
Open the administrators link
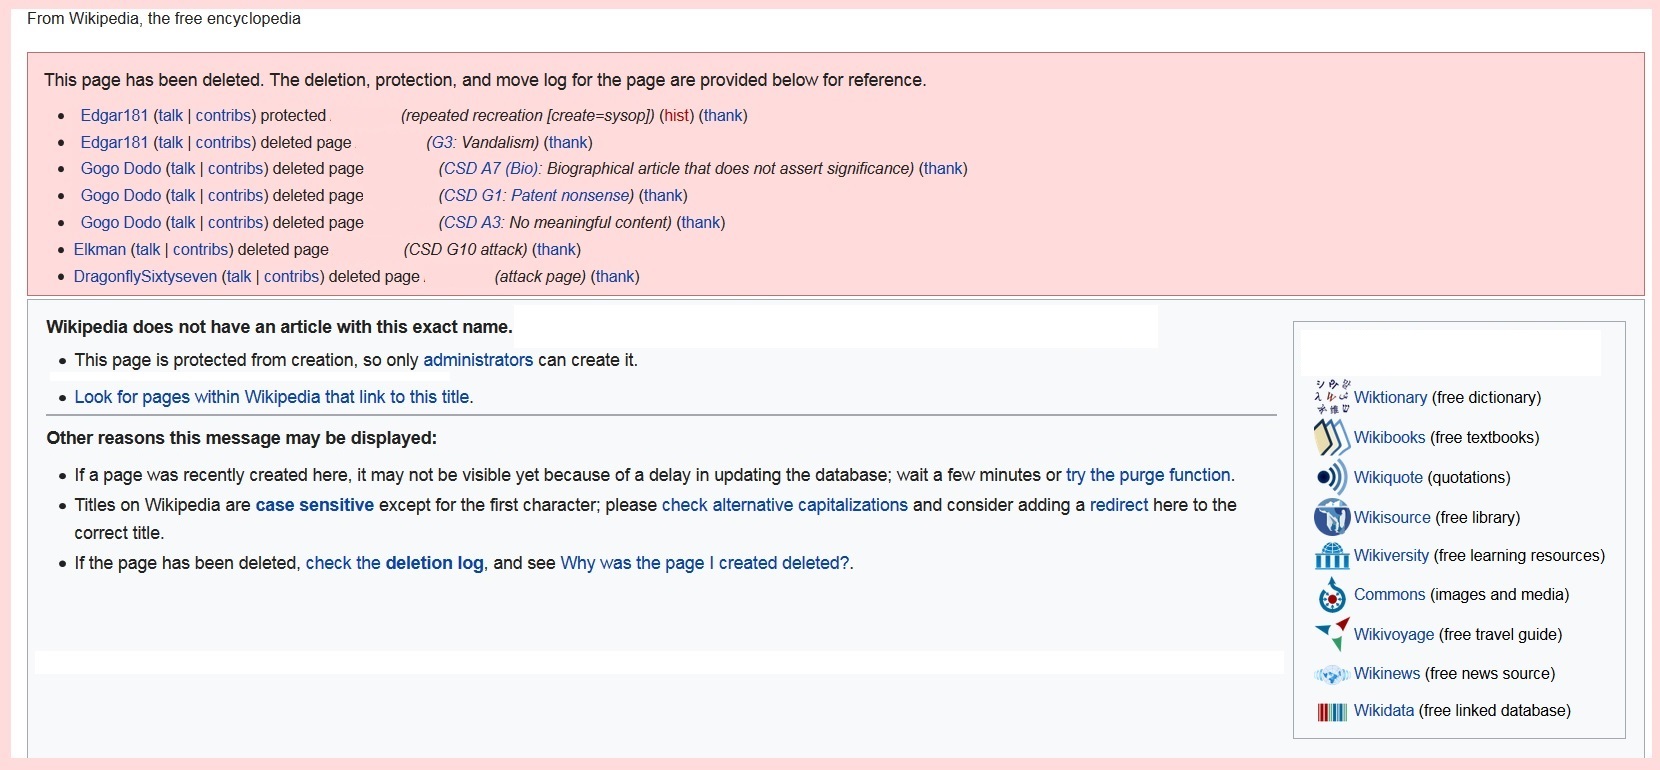point(478,360)
